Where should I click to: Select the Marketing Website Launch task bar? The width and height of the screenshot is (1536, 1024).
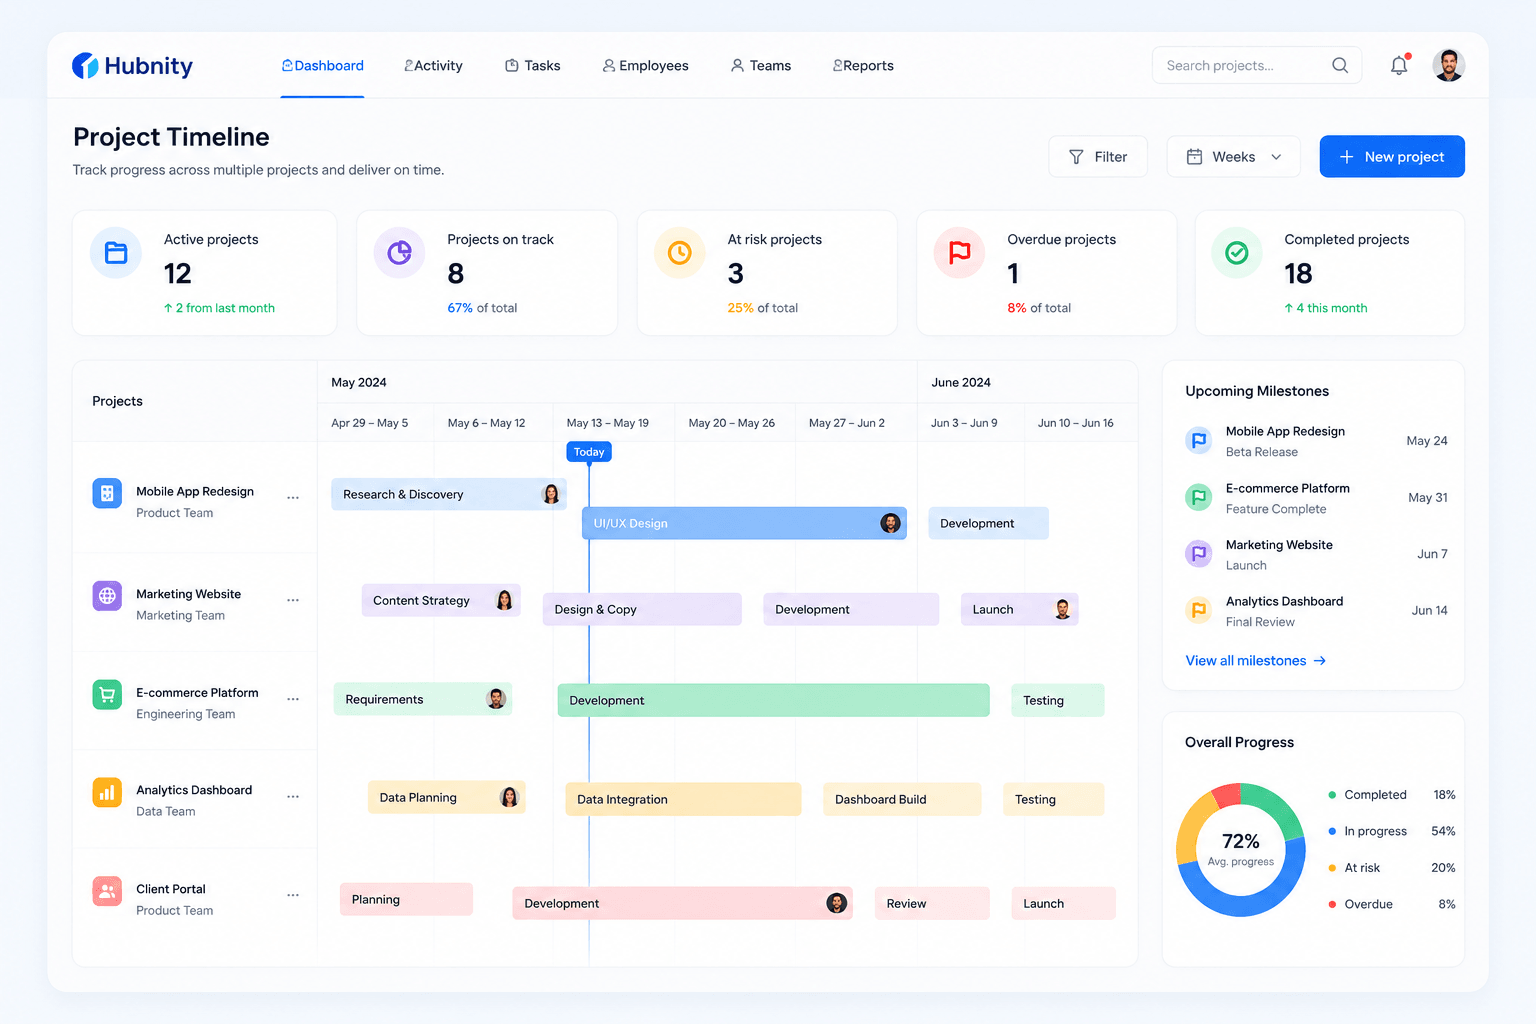click(x=1019, y=609)
